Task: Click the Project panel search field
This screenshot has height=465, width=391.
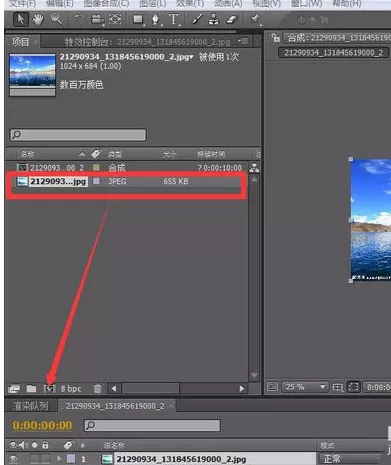Action: [x=78, y=135]
